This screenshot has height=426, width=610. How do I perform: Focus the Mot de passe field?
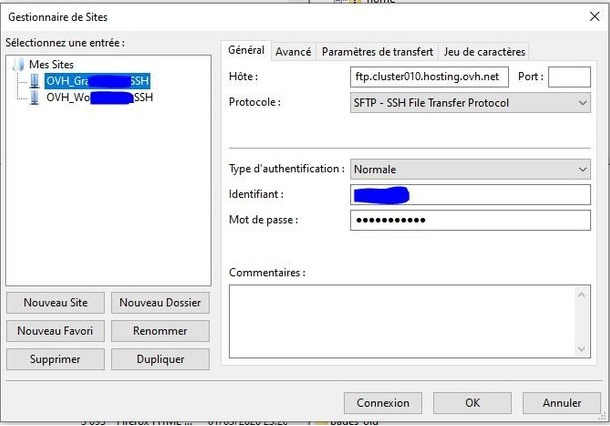(470, 219)
